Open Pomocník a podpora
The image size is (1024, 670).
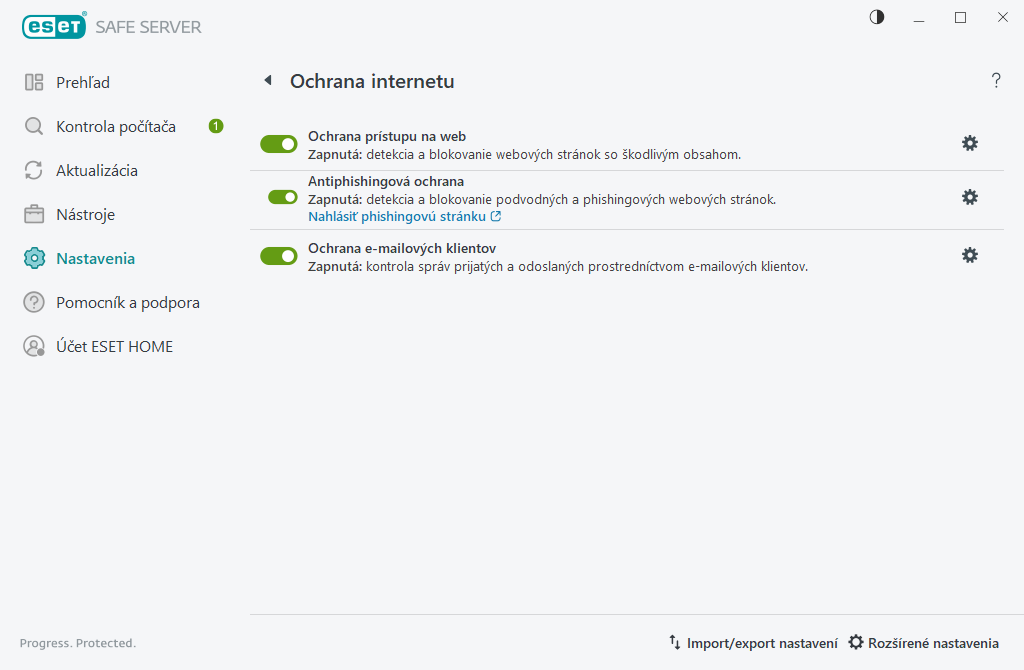click(x=127, y=302)
